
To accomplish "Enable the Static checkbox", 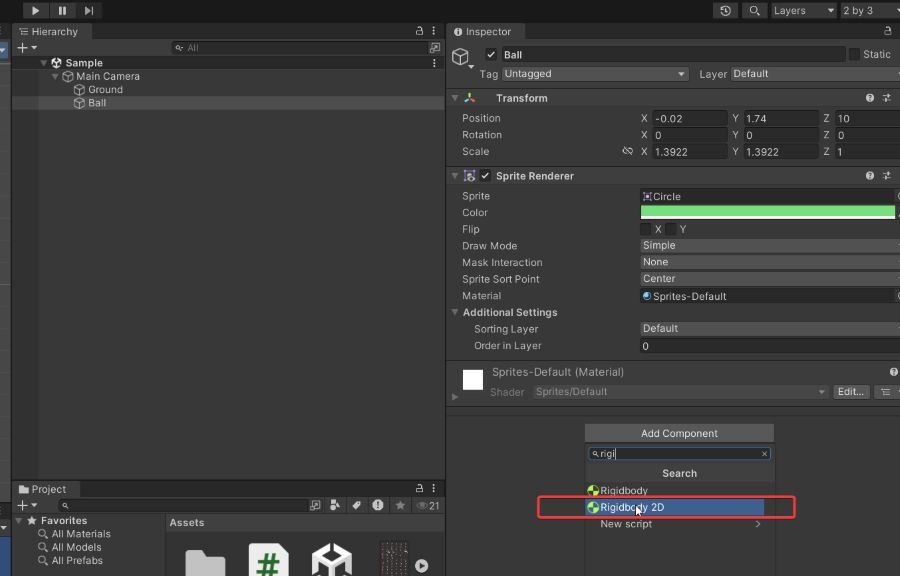I will (854, 54).
